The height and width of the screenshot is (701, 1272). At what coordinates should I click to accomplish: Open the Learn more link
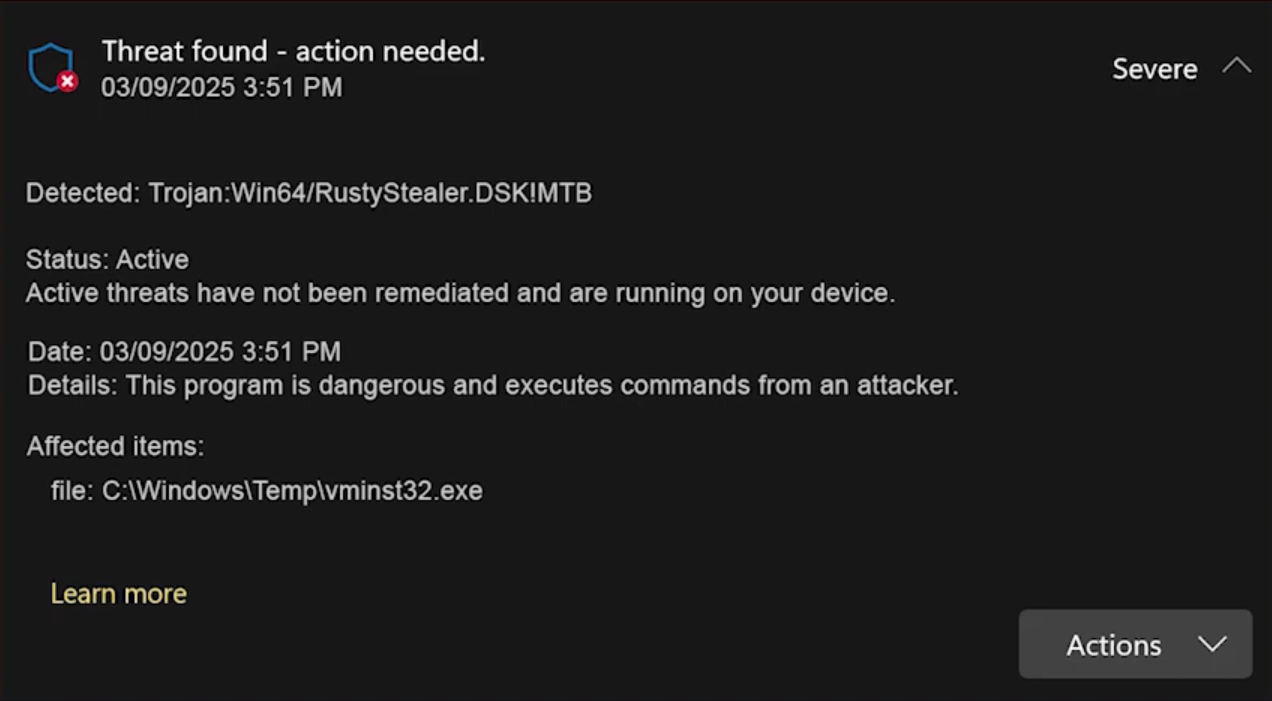[118, 593]
